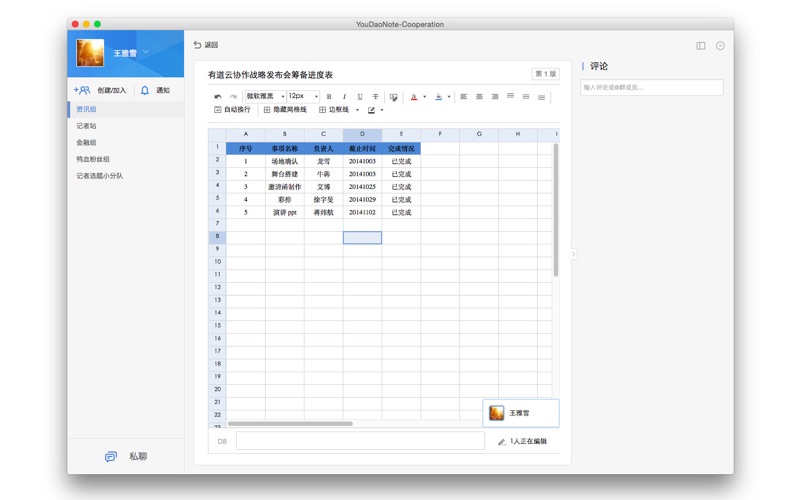Screen dimensions: 800x500
Task: Click document title 有道云协作战略发布会筹备进度表
Action: click(270, 75)
